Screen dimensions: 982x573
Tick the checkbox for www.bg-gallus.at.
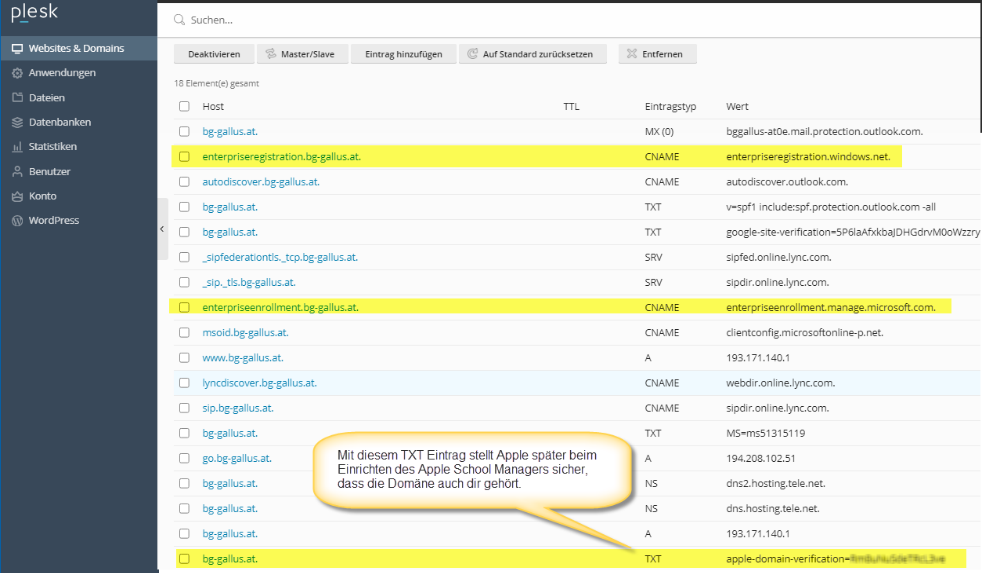(x=184, y=358)
